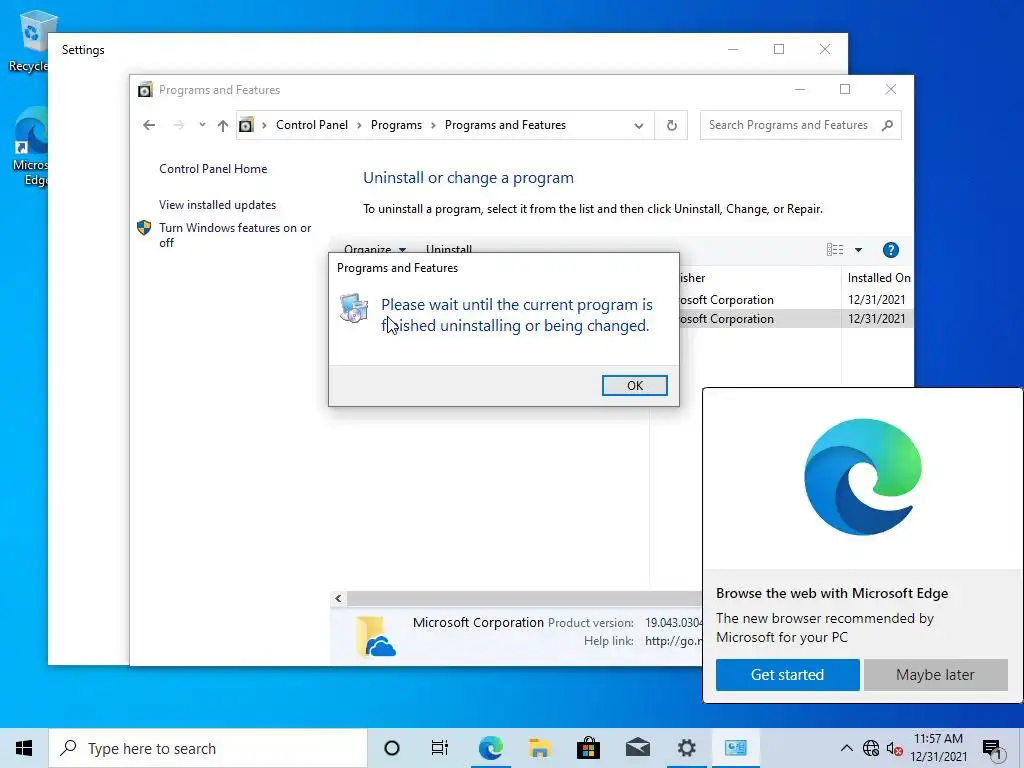The image size is (1024, 768).
Task: Maximize the Settings window
Action: [x=778, y=49]
